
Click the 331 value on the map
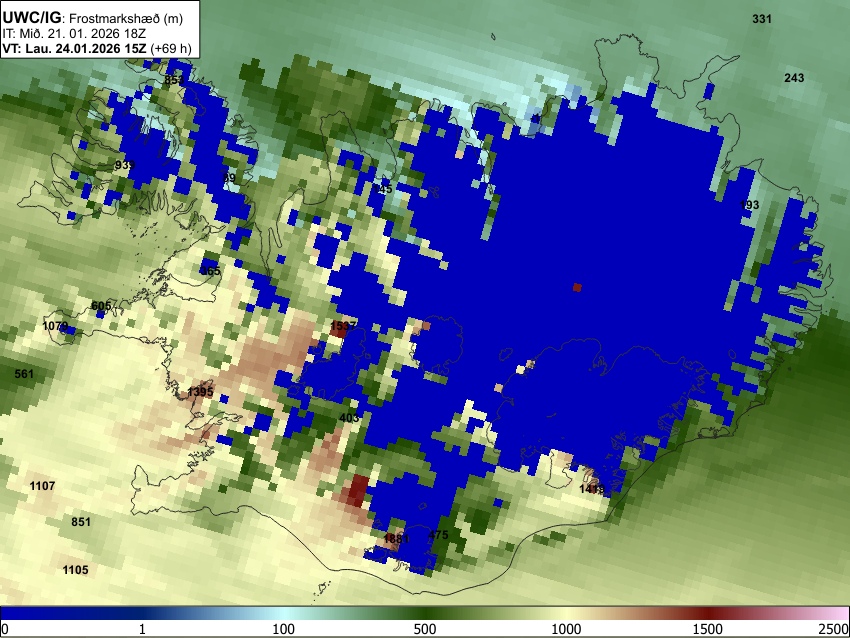[762, 19]
